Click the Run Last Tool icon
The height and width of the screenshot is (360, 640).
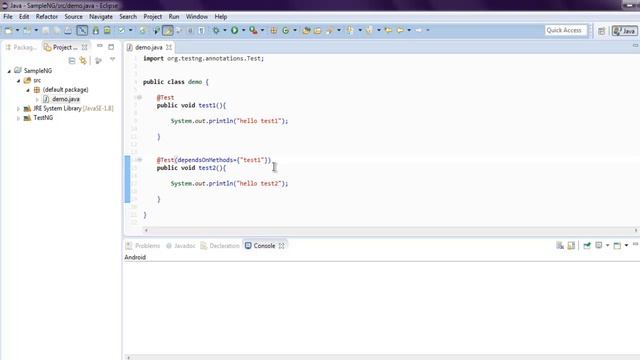tap(253, 30)
